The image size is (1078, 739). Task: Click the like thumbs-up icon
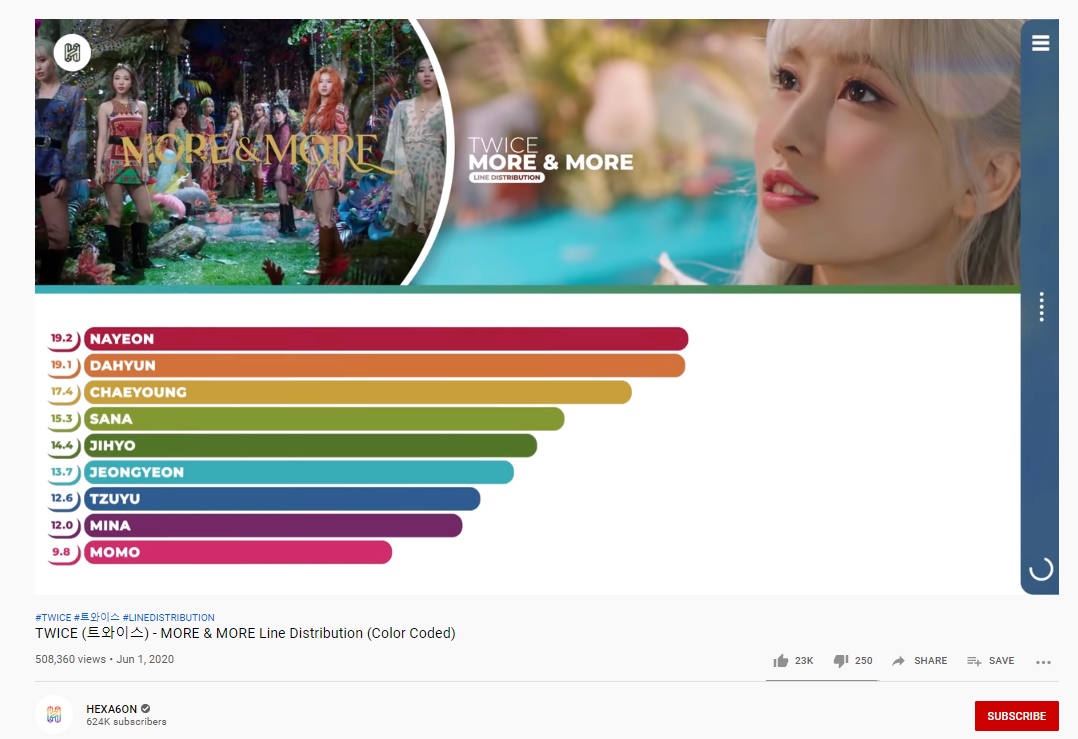point(780,661)
